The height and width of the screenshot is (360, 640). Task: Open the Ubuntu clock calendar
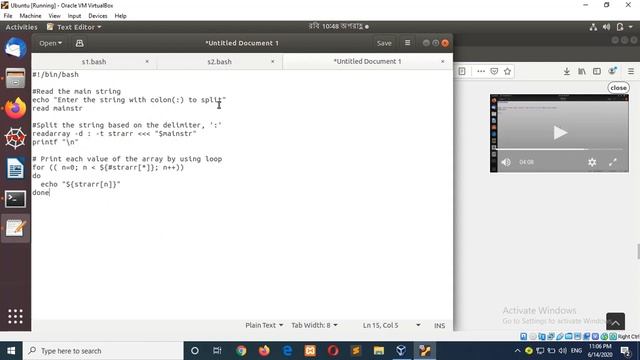[x=338, y=27]
